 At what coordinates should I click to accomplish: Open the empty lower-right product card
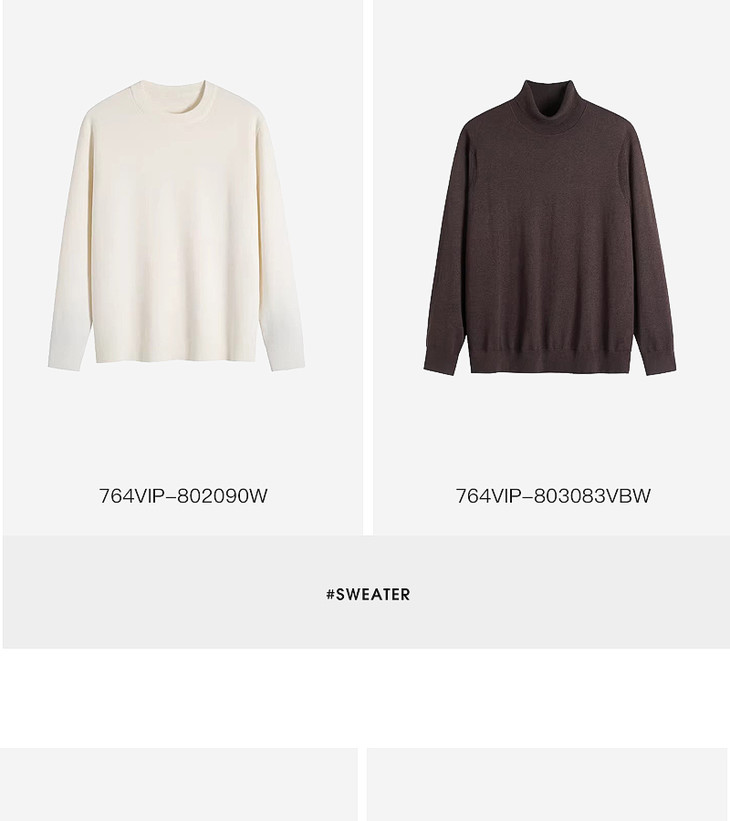547,784
